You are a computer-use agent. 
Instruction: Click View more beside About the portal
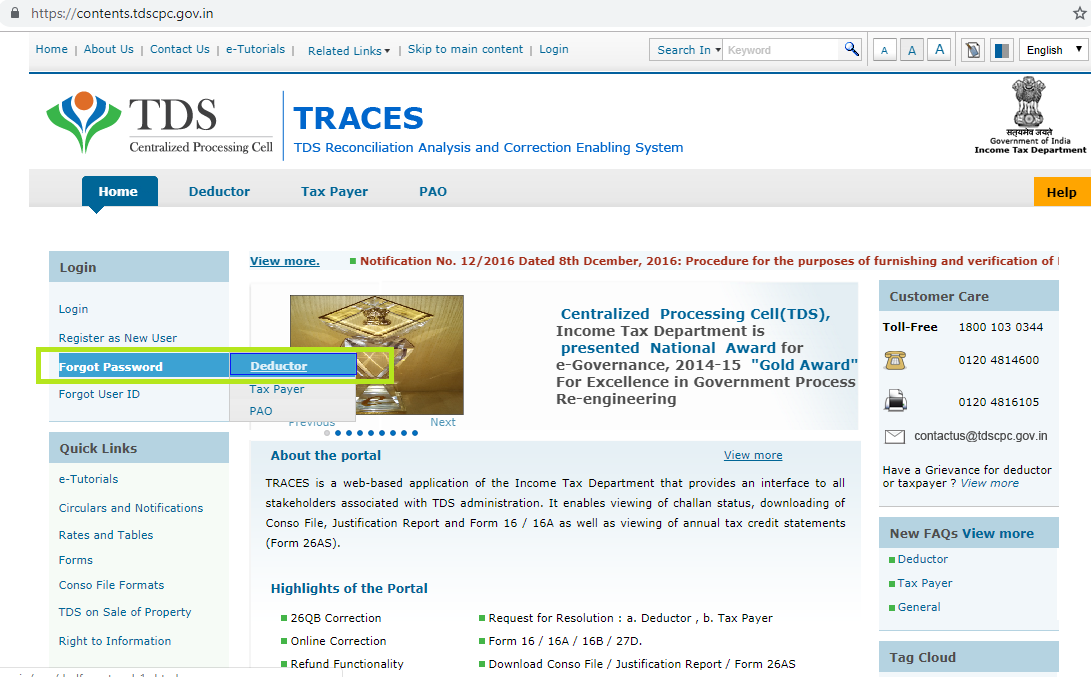[753, 455]
